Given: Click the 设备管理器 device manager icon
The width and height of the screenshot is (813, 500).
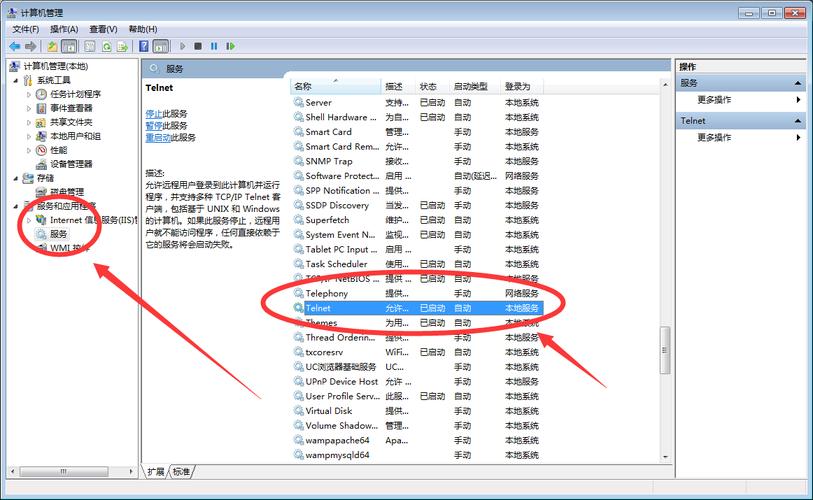Looking at the screenshot, I should pos(41,164).
